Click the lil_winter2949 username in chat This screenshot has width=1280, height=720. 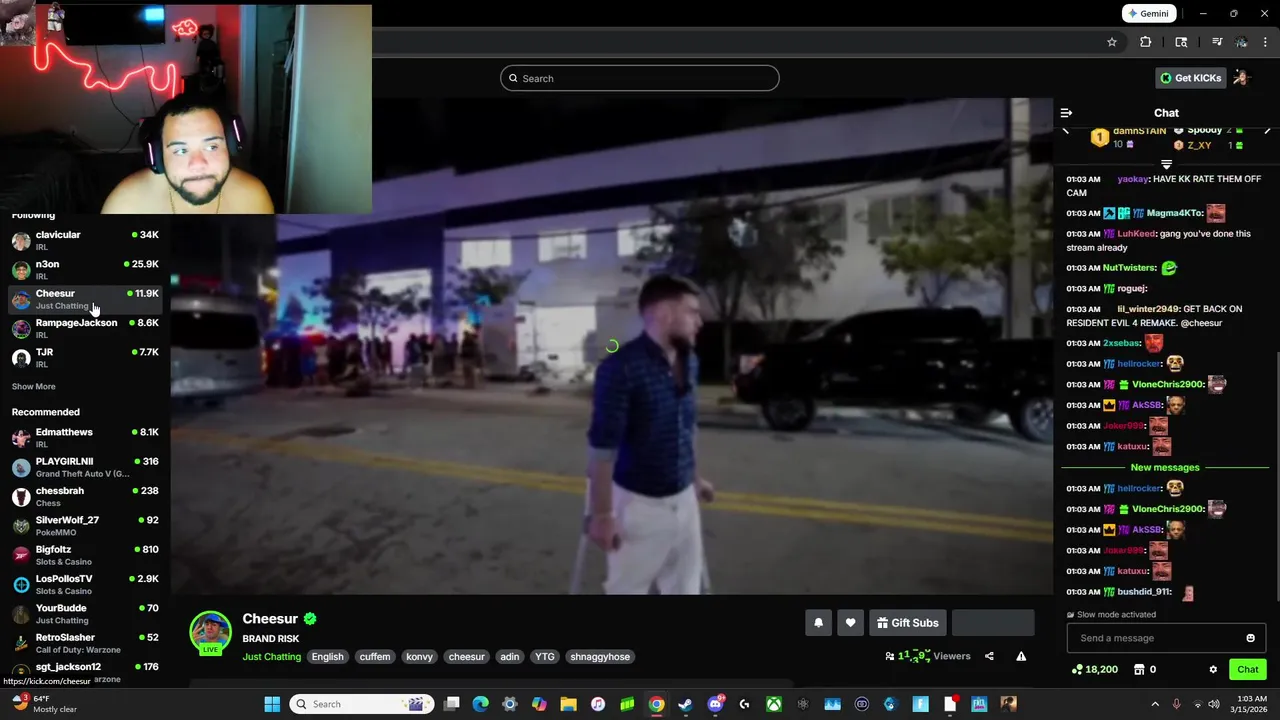pos(1148,309)
